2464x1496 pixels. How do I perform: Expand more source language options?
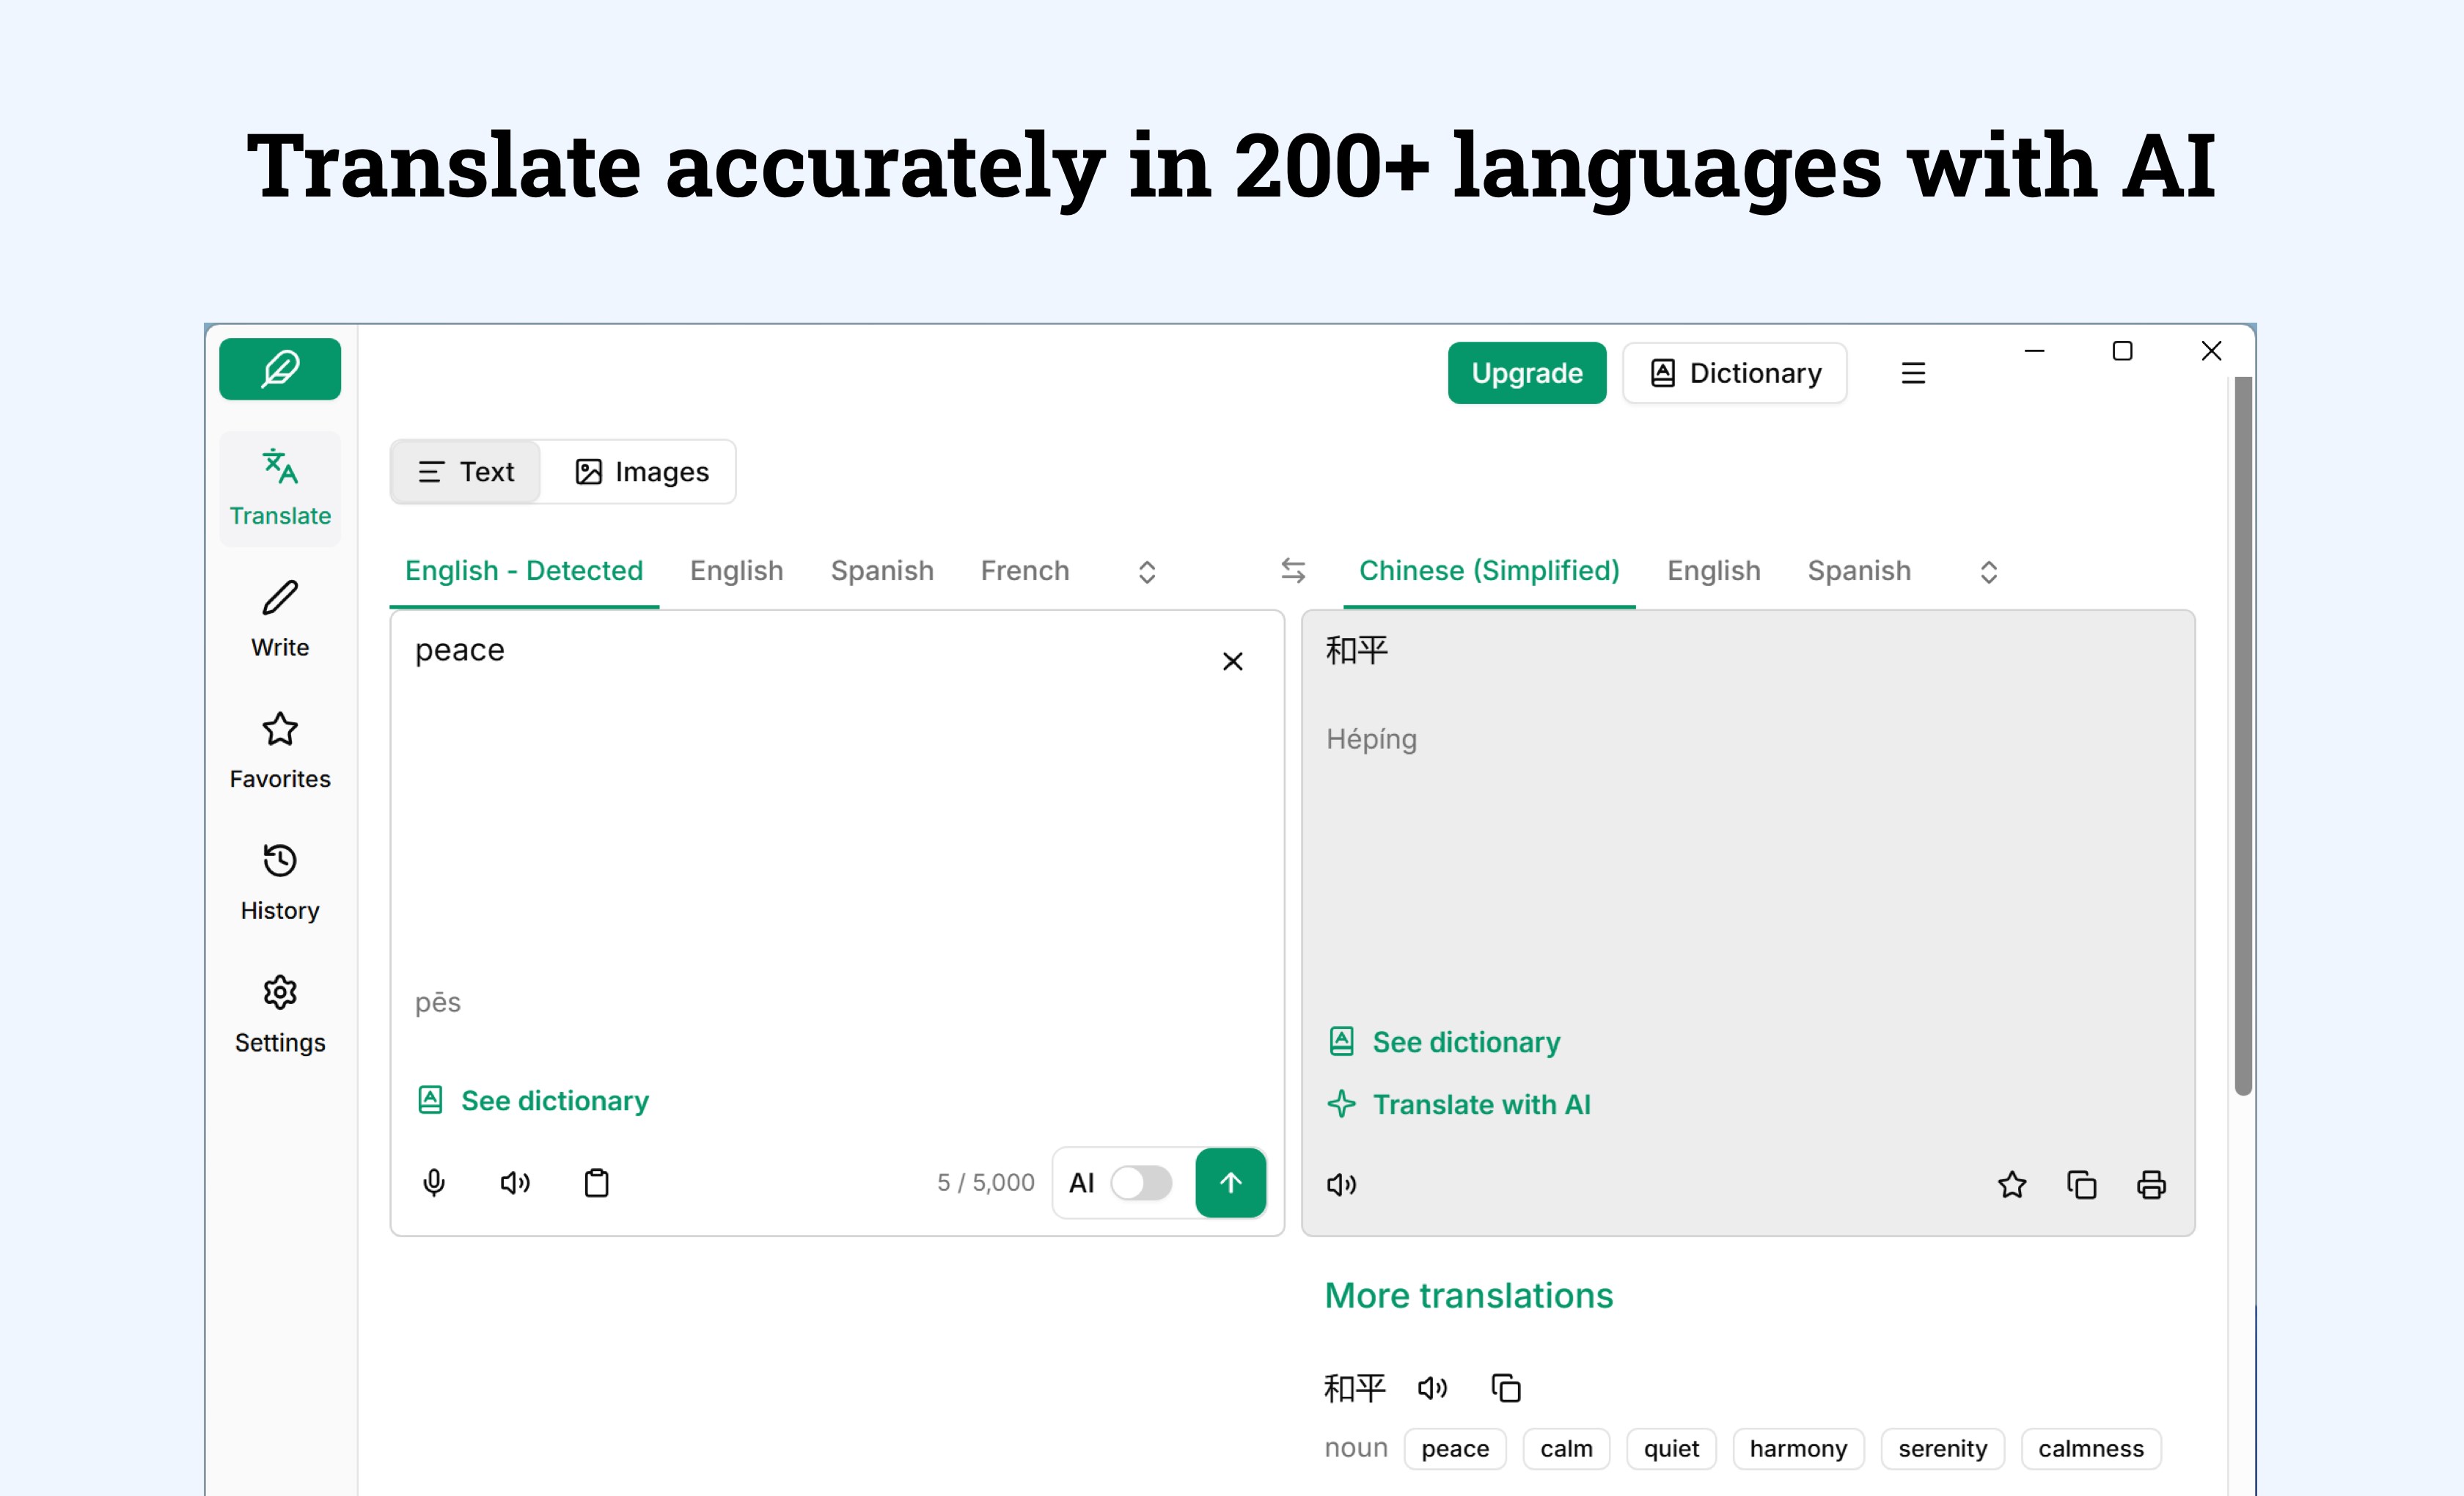point(1147,570)
